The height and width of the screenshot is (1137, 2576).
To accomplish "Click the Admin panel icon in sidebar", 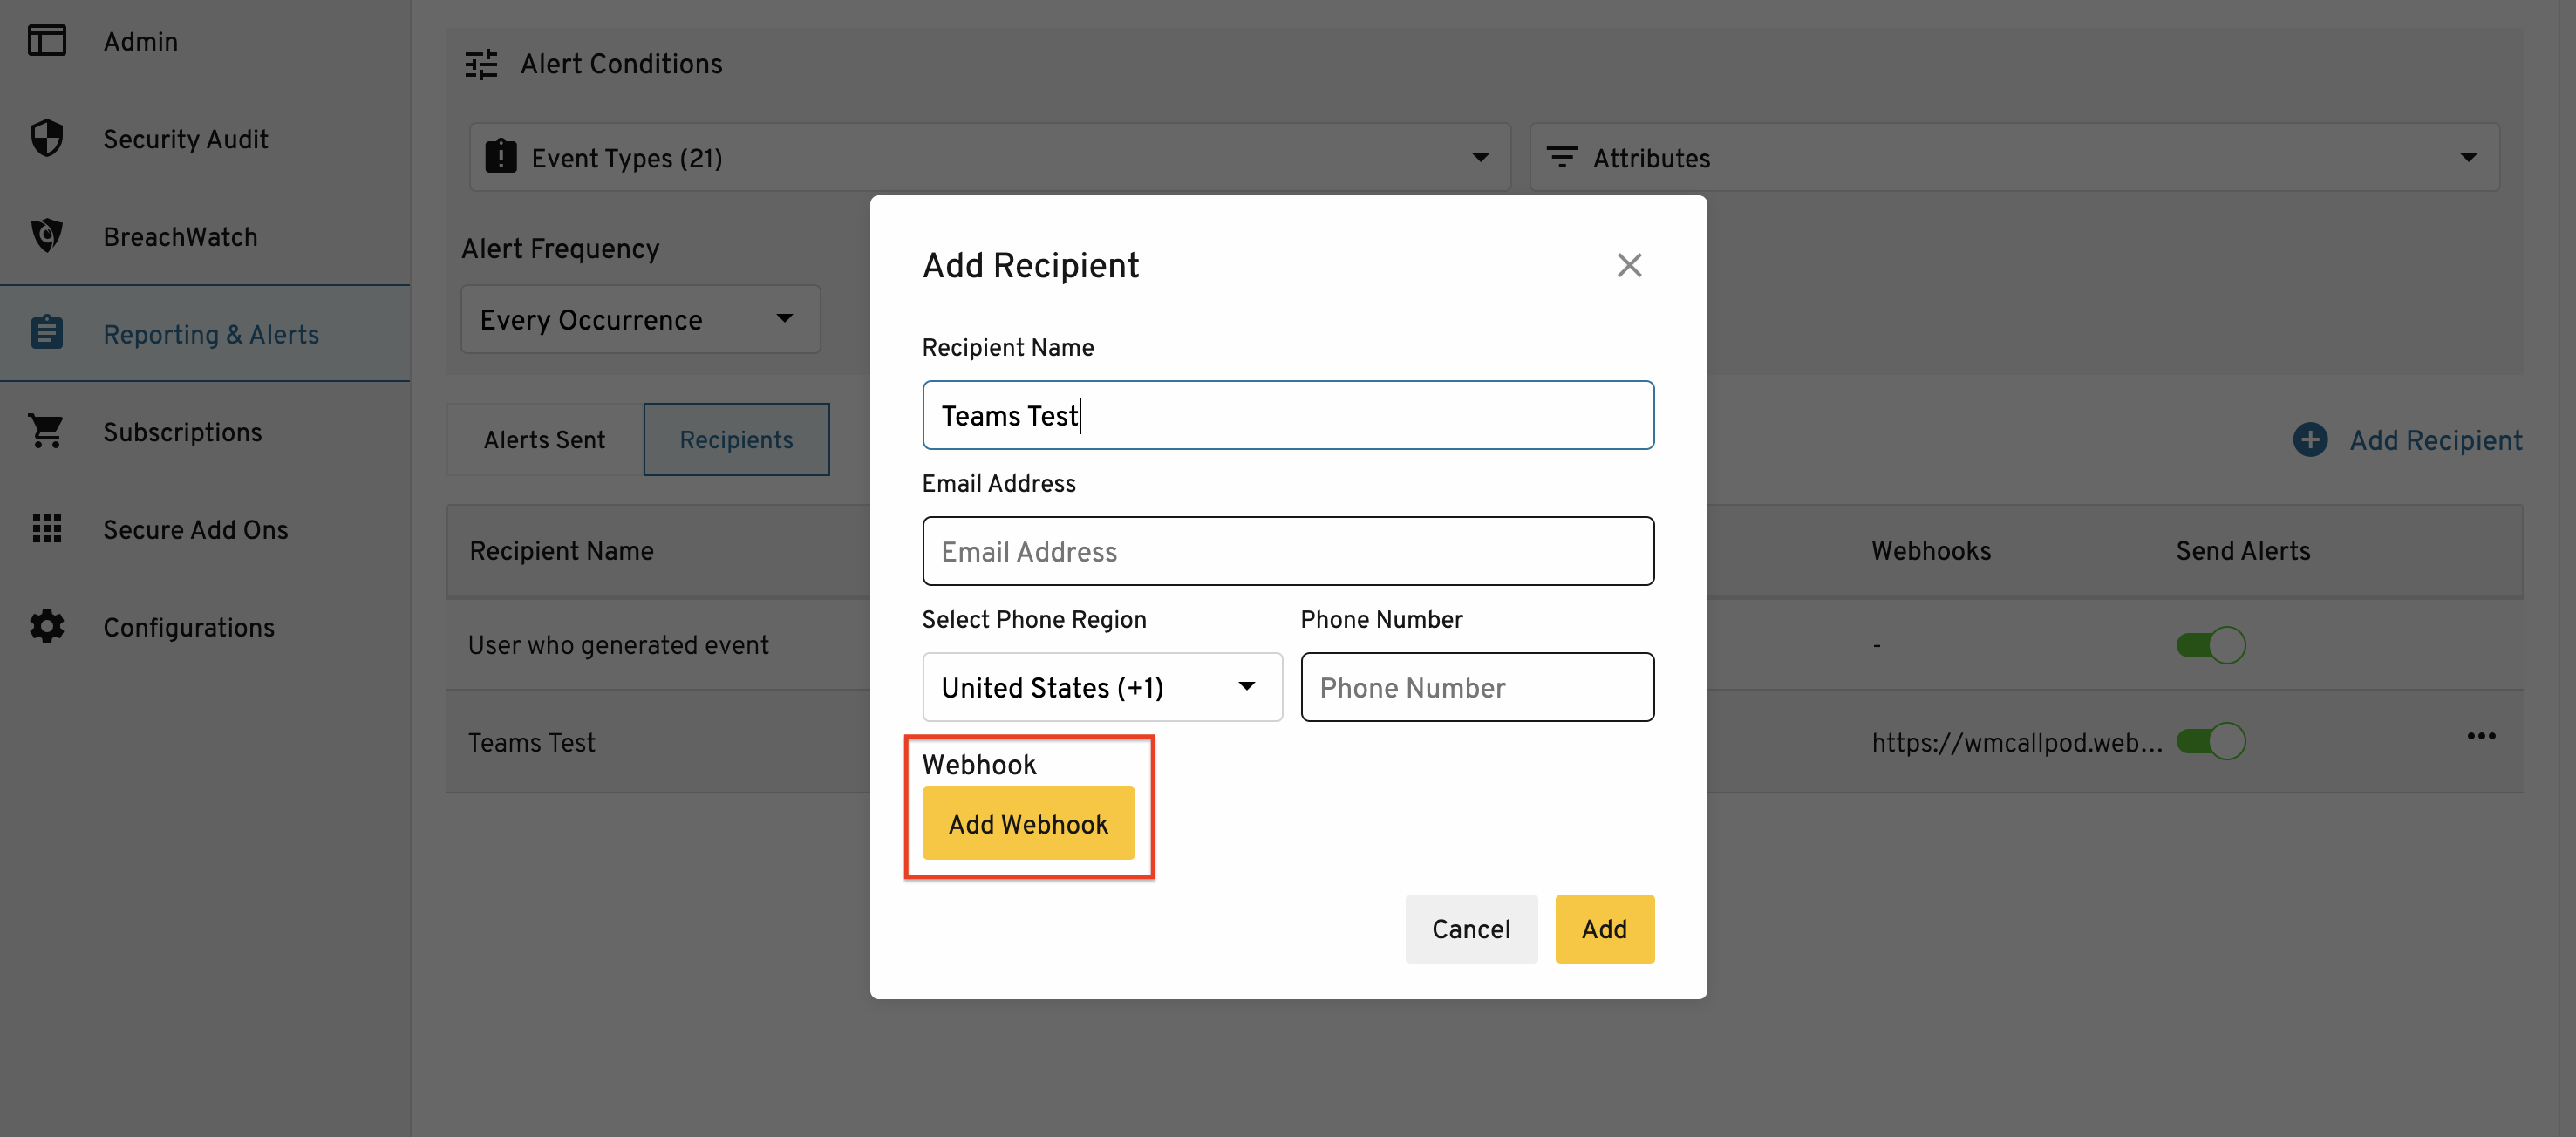I will tap(46, 41).
